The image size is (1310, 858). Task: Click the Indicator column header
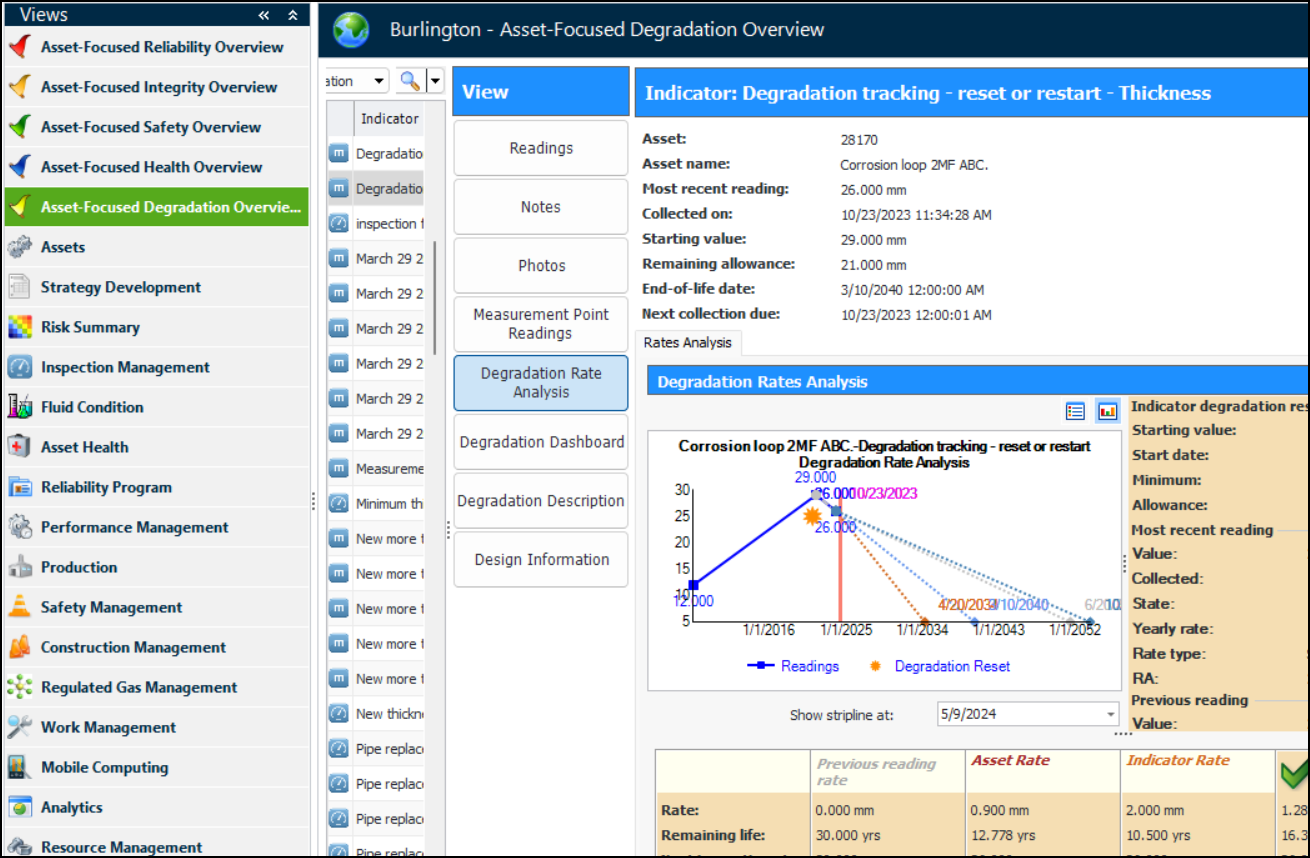pyautogui.click(x=389, y=118)
